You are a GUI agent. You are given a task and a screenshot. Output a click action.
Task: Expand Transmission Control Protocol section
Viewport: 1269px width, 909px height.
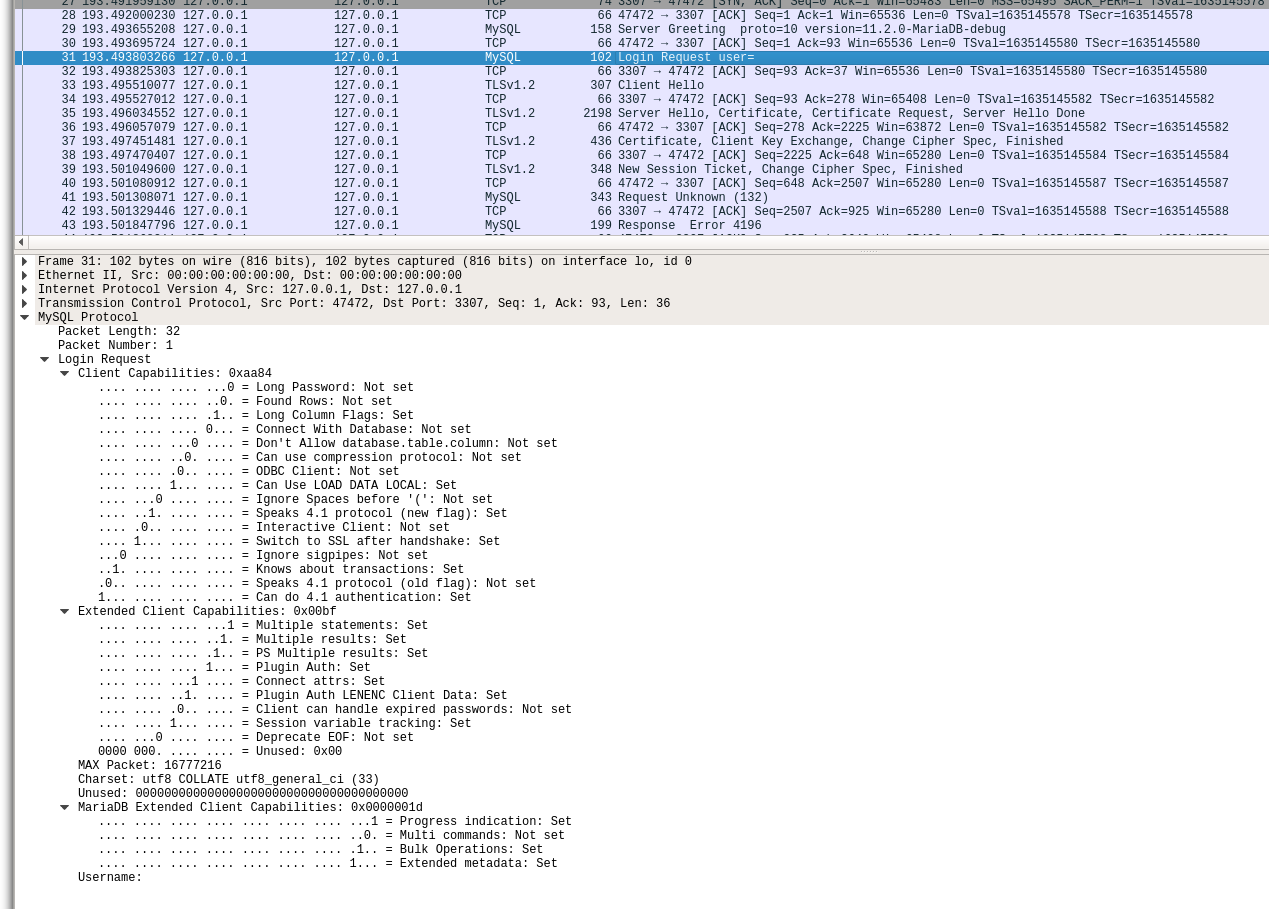click(x=24, y=304)
